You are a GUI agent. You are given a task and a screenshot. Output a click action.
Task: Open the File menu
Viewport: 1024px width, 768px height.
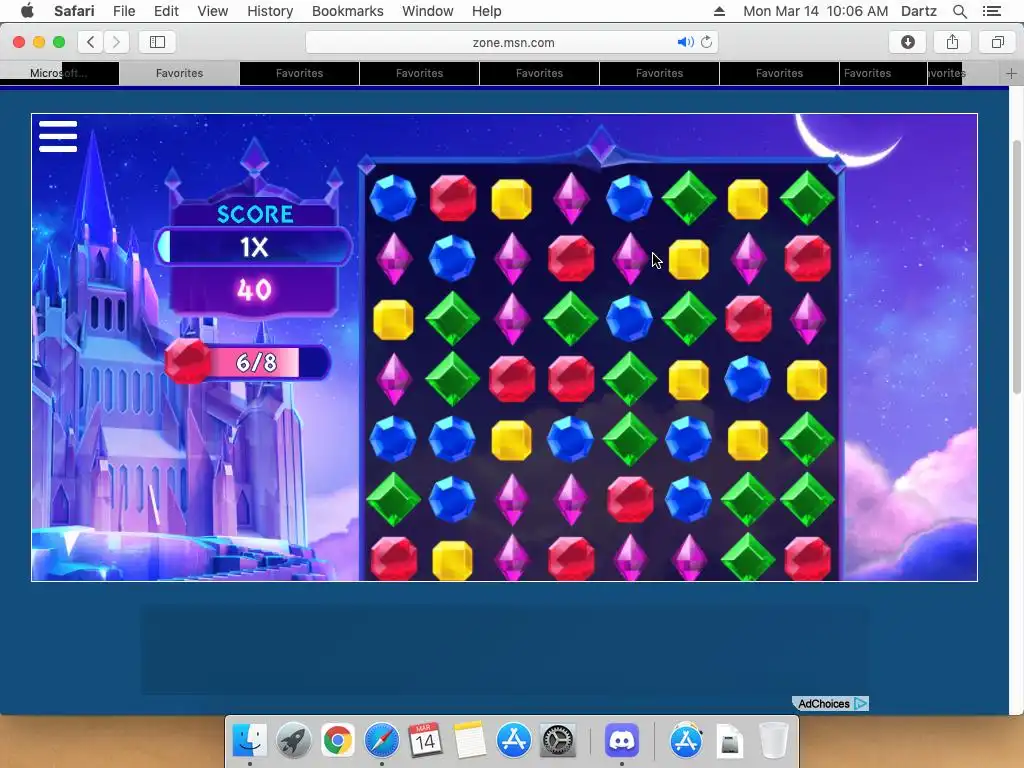tap(123, 11)
